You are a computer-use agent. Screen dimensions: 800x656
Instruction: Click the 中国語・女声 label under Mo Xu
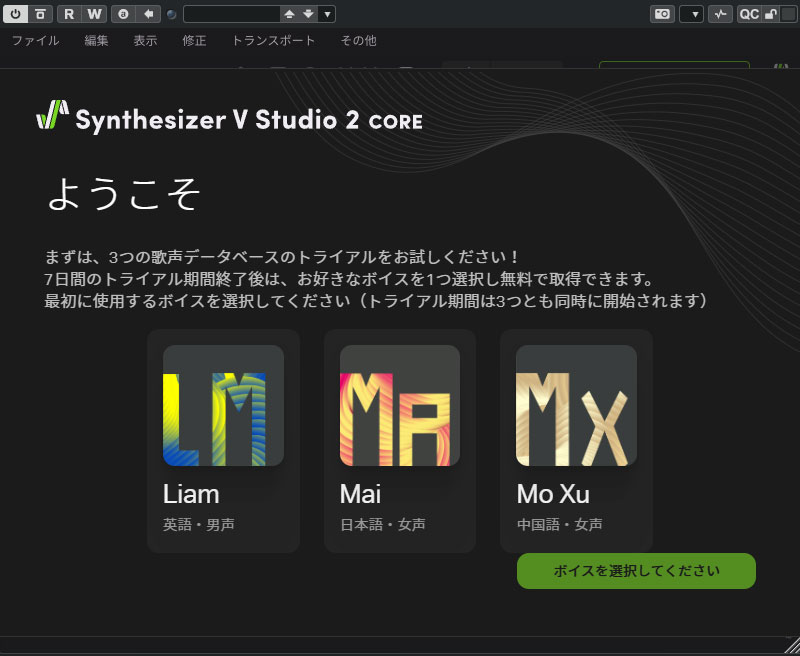pos(559,524)
